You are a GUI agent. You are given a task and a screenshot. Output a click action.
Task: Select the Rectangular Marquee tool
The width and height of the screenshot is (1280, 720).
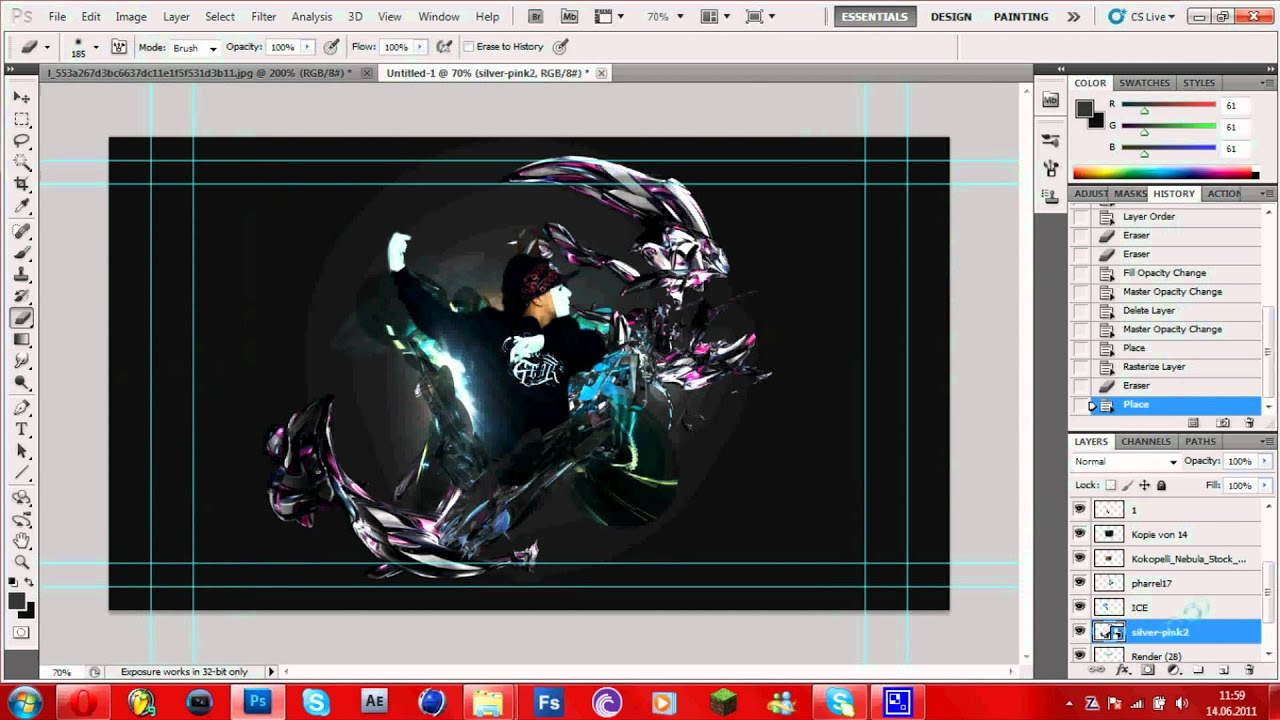[x=22, y=119]
